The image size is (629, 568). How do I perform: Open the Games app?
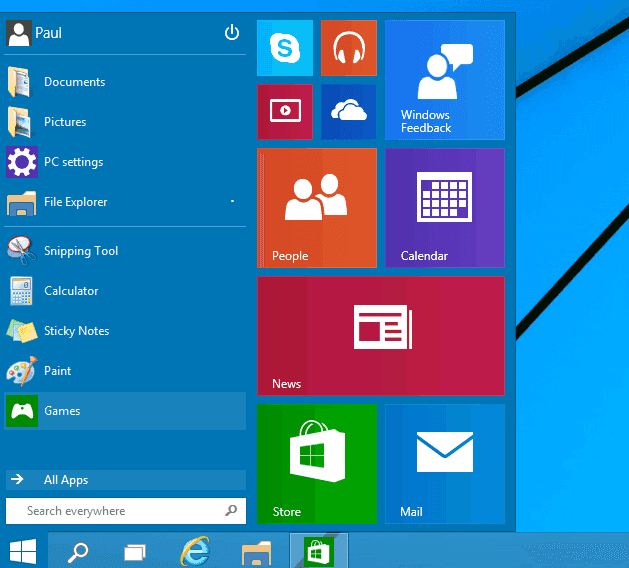click(125, 411)
